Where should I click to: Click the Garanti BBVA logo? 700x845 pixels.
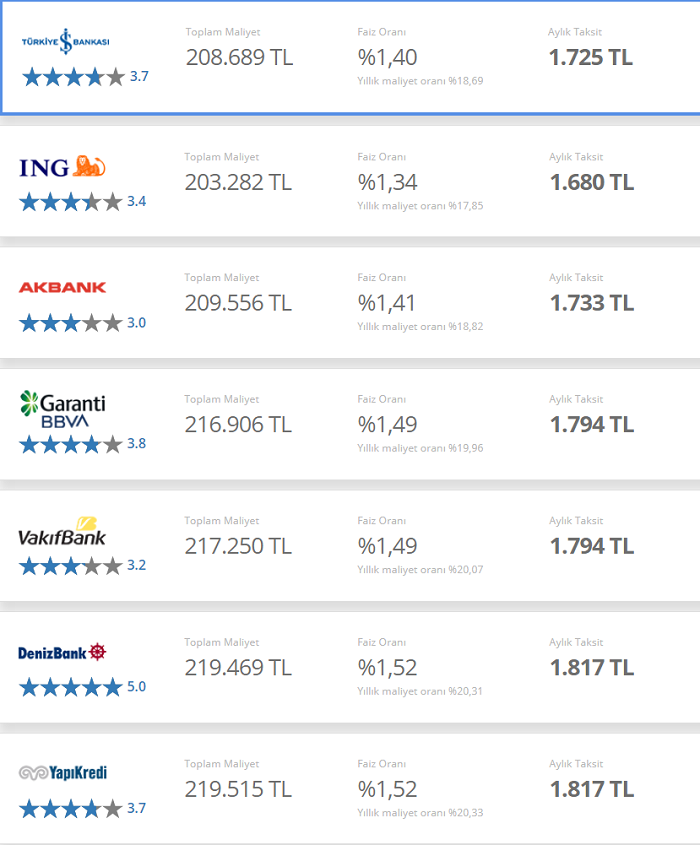(x=62, y=410)
